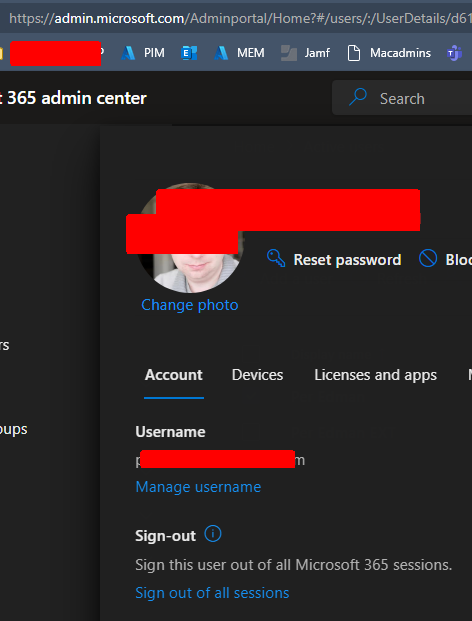The width and height of the screenshot is (472, 621).
Task: Click the Sign-out heading text
Action: click(x=166, y=536)
